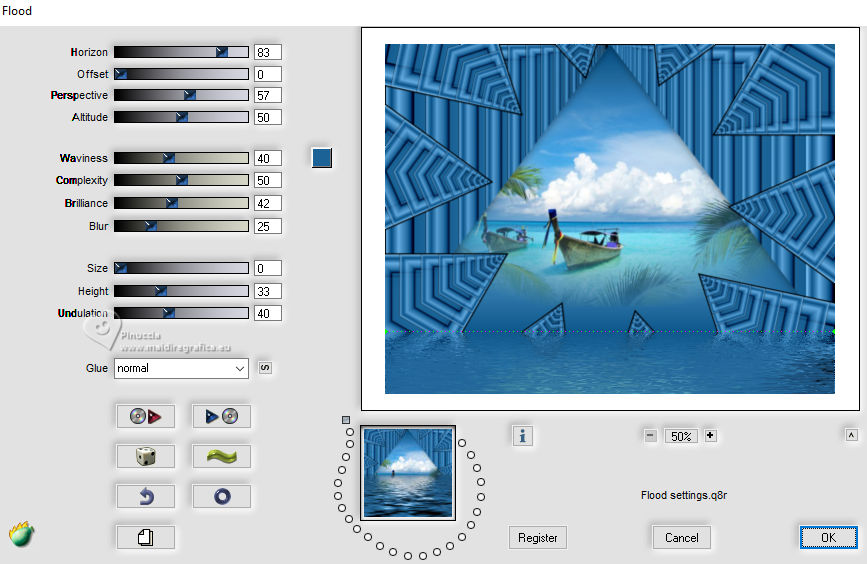The height and width of the screenshot is (564, 867).
Task: Confirm with the OK button
Action: [x=828, y=537]
